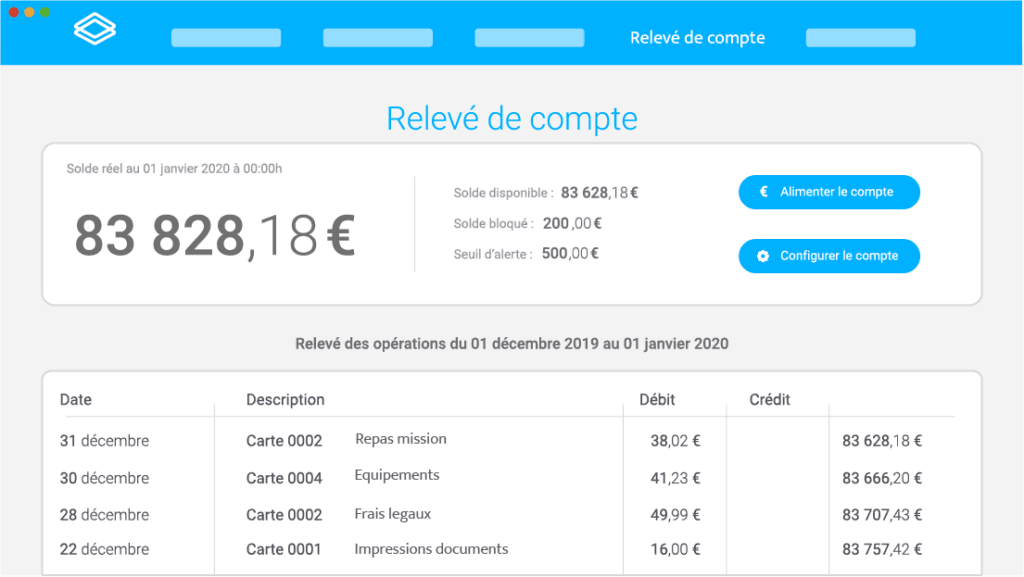Viewport: 1024px width, 577px height.
Task: Click the Alimenter le compte button
Action: [x=829, y=192]
